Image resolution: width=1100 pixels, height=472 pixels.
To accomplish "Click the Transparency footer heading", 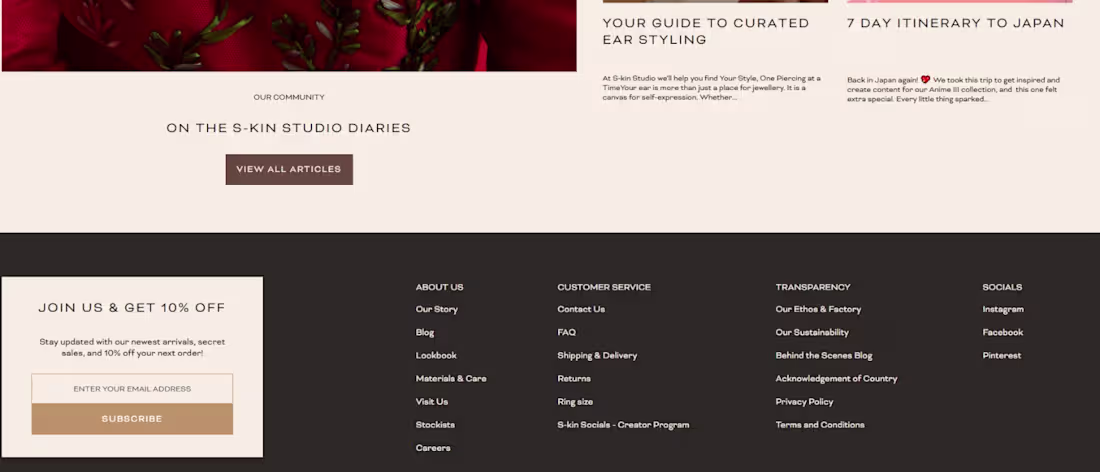I will tap(812, 288).
